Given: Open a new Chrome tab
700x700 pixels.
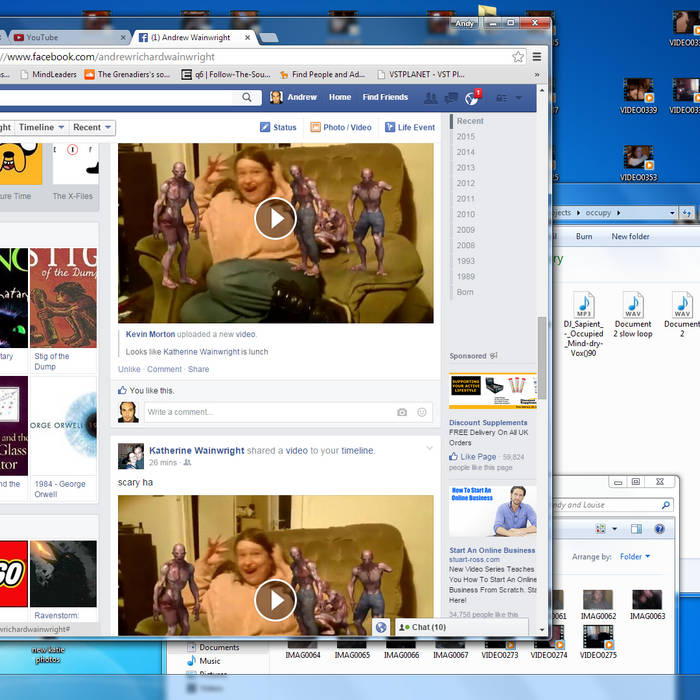Looking at the screenshot, I should [269, 38].
